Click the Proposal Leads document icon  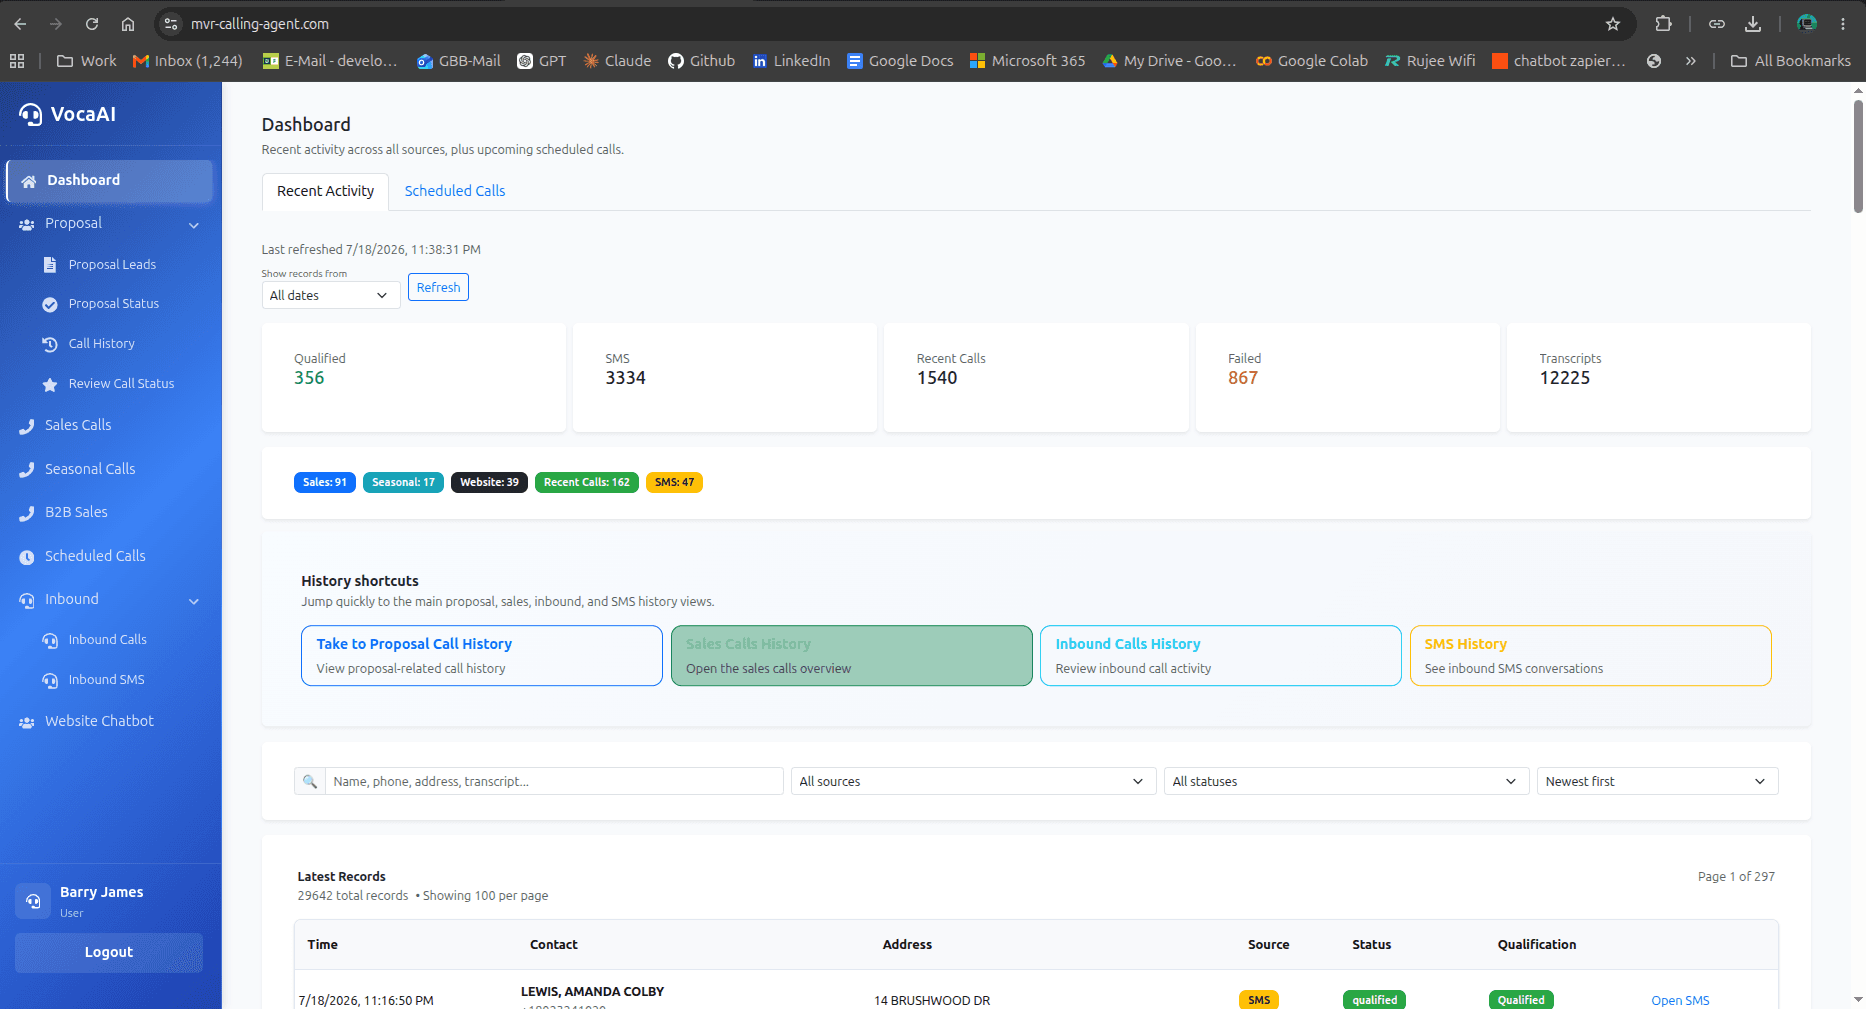pyautogui.click(x=50, y=265)
